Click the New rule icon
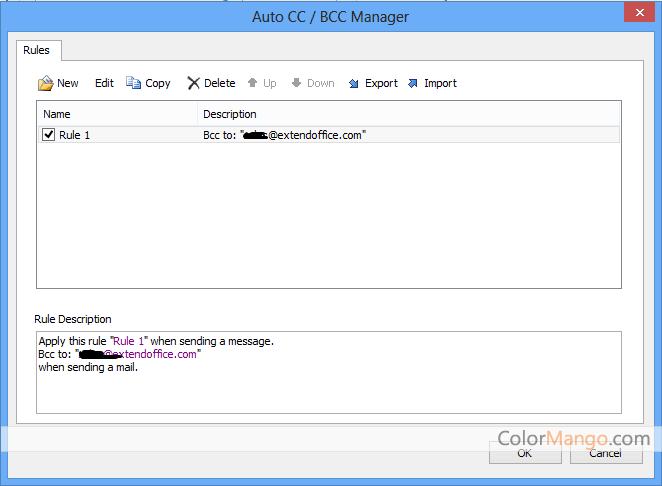 (46, 84)
